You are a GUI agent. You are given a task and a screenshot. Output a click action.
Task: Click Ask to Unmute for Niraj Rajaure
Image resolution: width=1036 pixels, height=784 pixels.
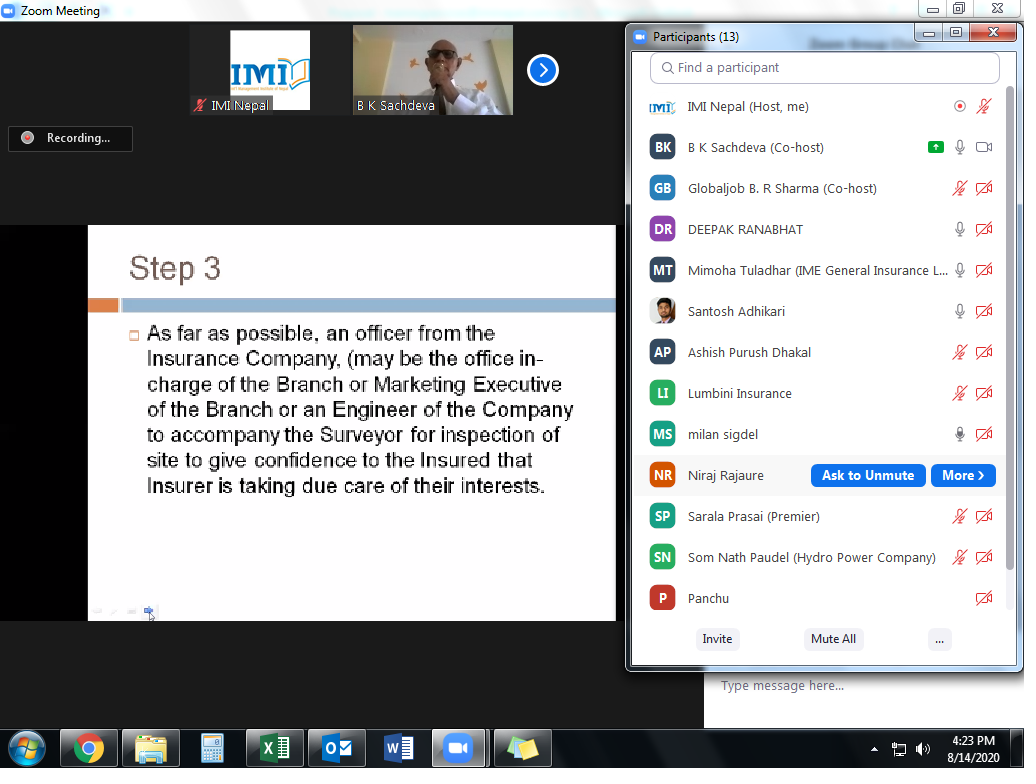[x=868, y=475]
